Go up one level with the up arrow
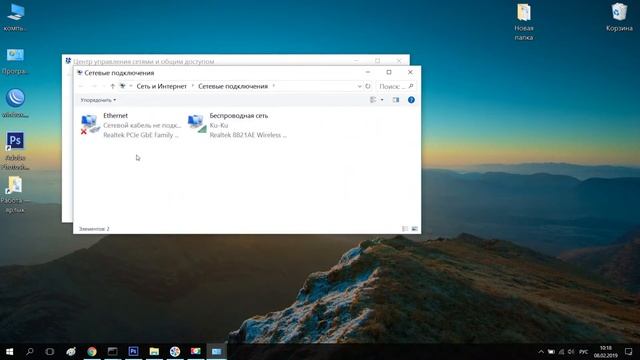This screenshot has height=360, width=640. click(x=113, y=86)
